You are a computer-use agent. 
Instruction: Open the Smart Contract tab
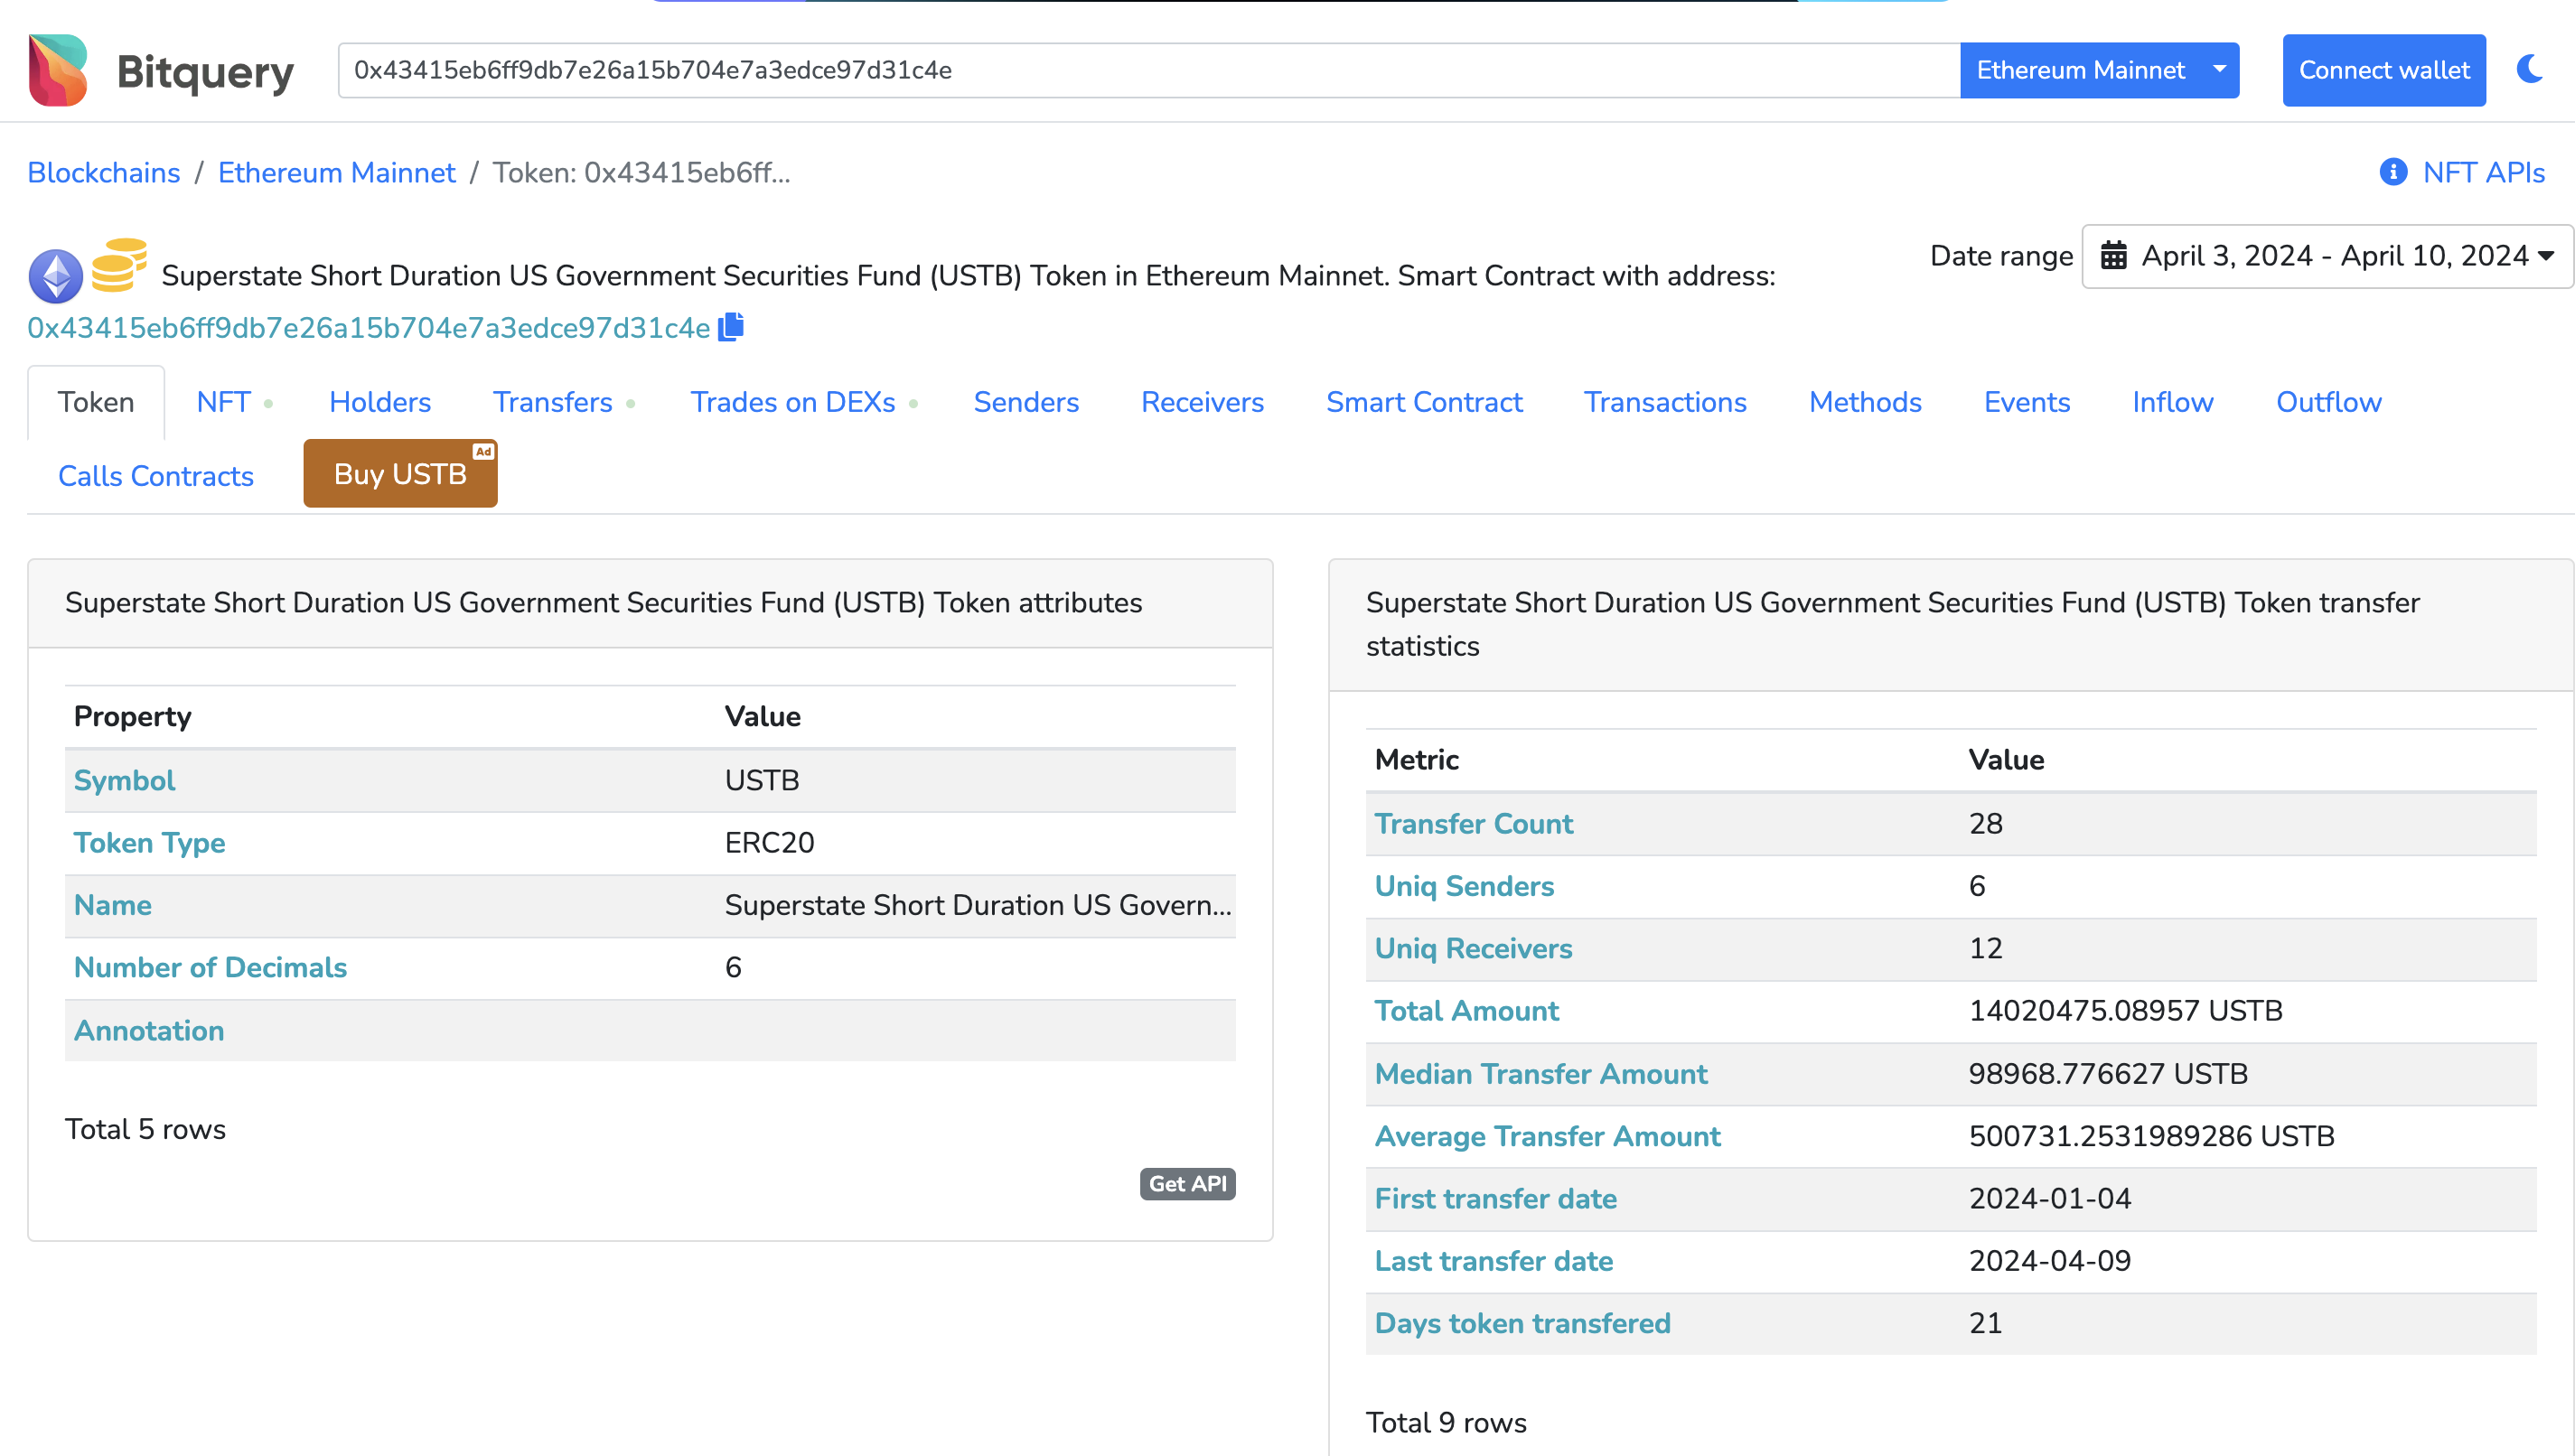1424,402
